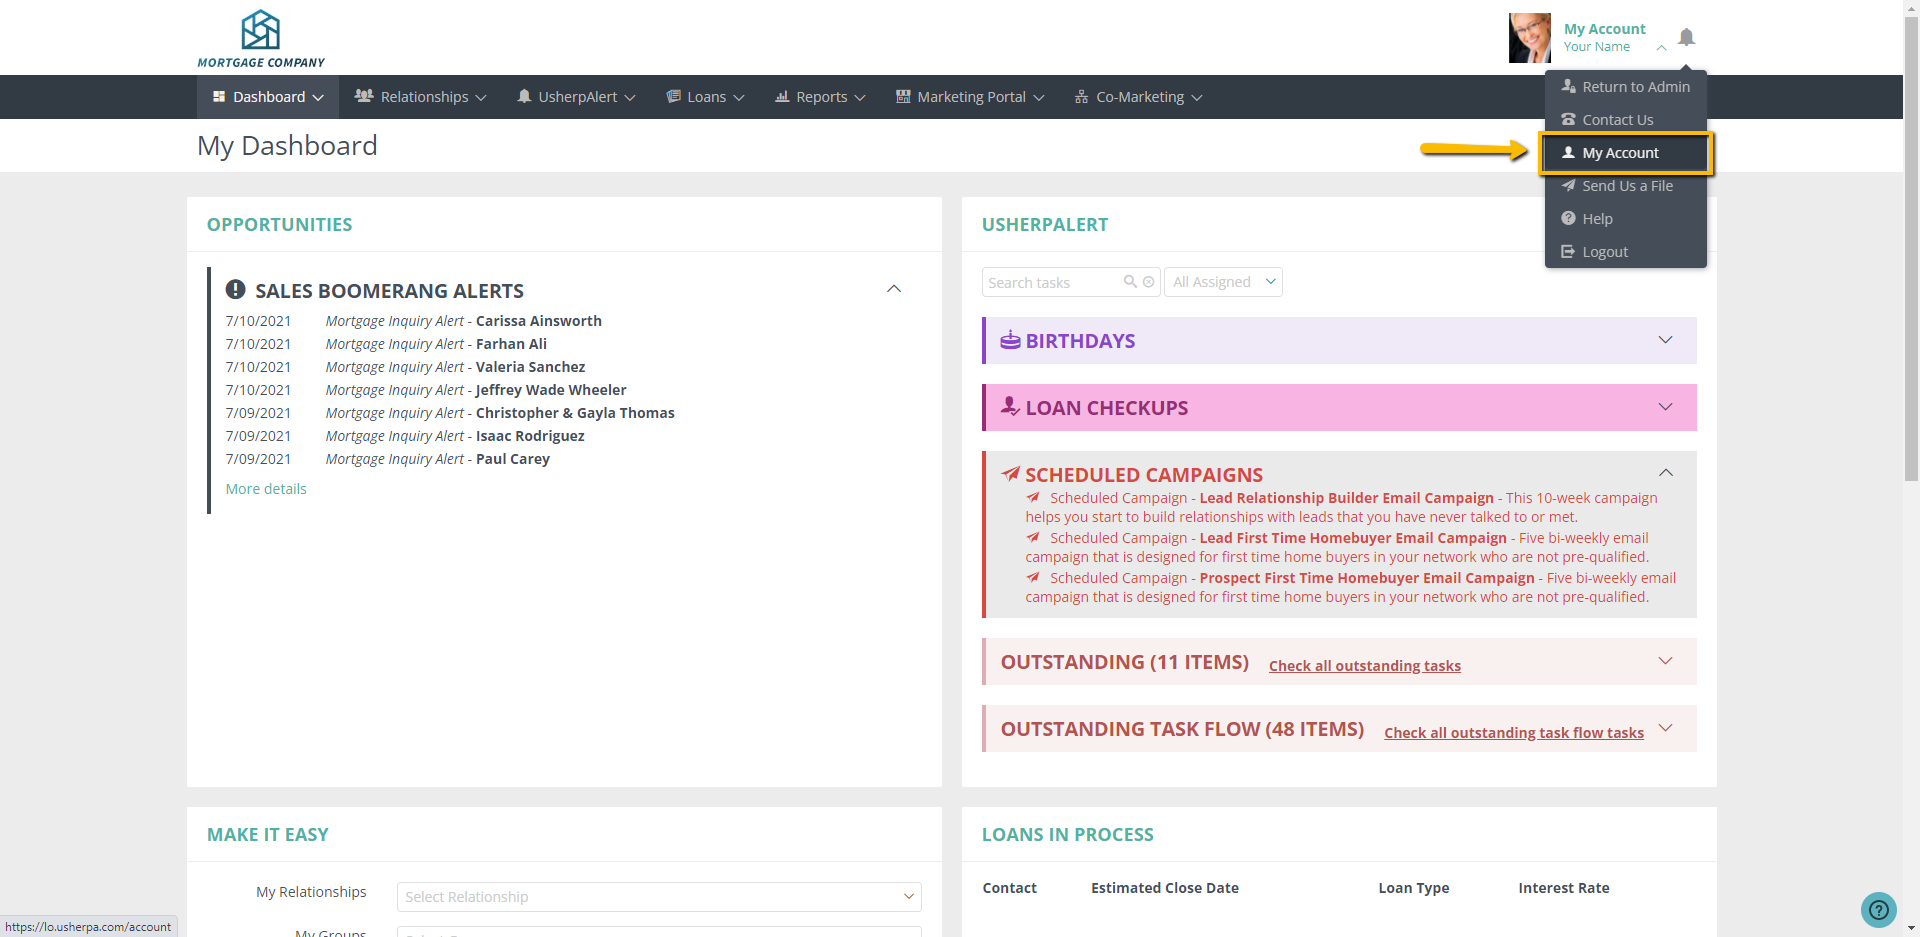Open the All Assigned dropdown
The width and height of the screenshot is (1920, 937).
click(x=1223, y=282)
